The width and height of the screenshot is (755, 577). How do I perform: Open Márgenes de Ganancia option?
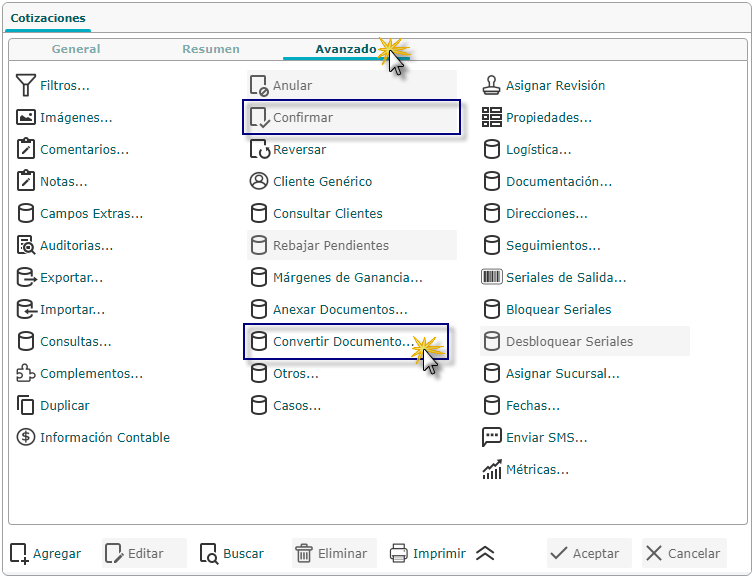tap(336, 277)
